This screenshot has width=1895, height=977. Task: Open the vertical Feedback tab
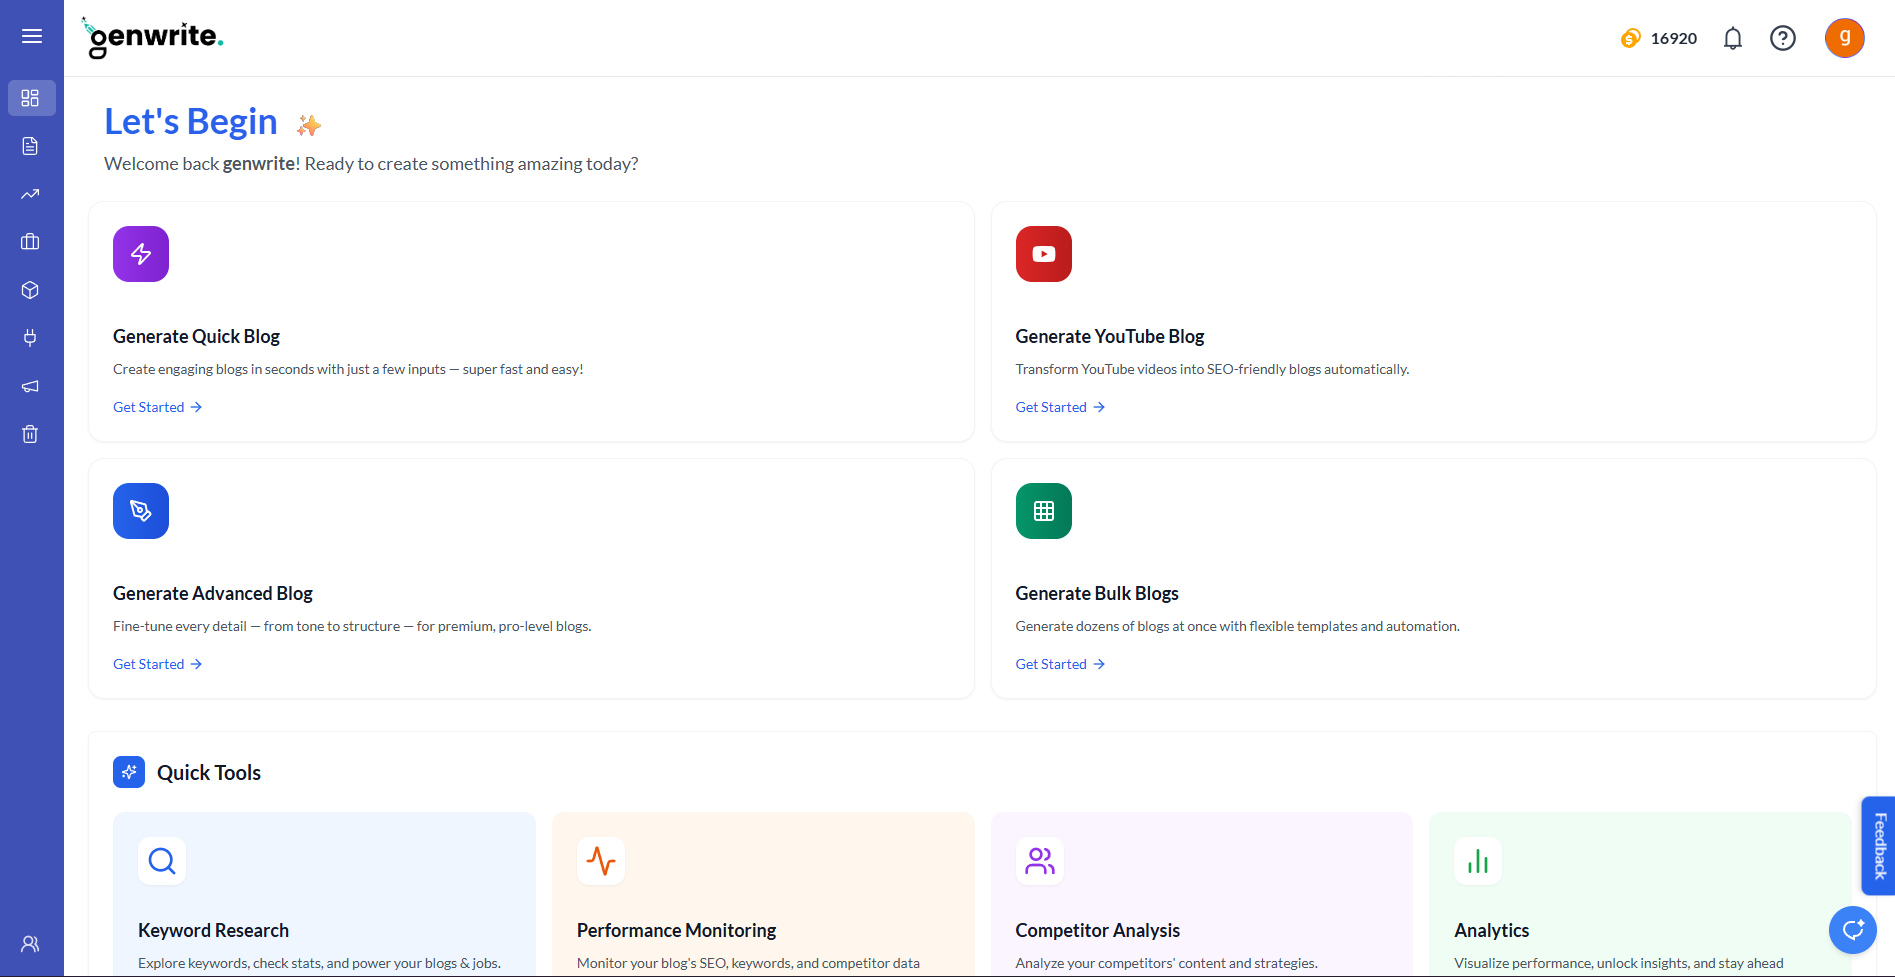[1879, 845]
